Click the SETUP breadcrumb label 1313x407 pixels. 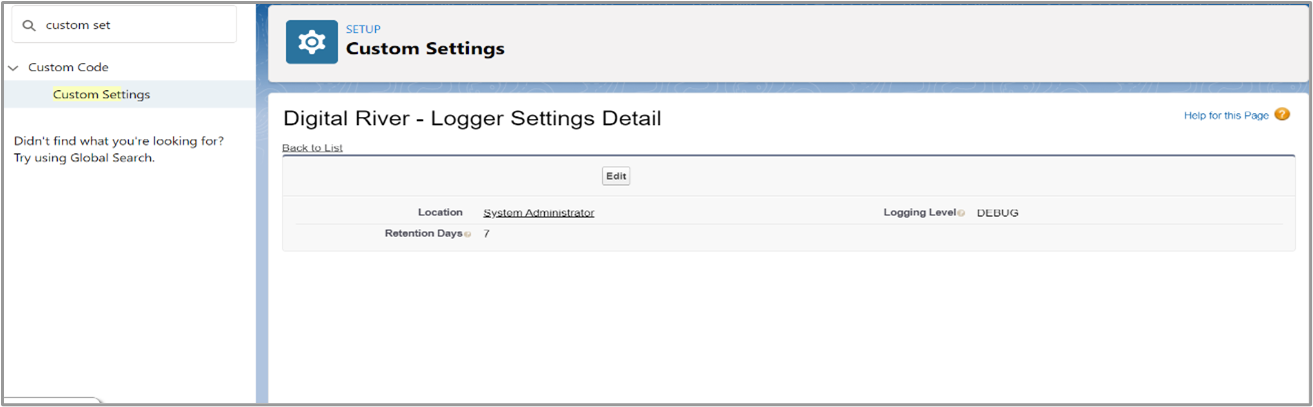pos(363,29)
